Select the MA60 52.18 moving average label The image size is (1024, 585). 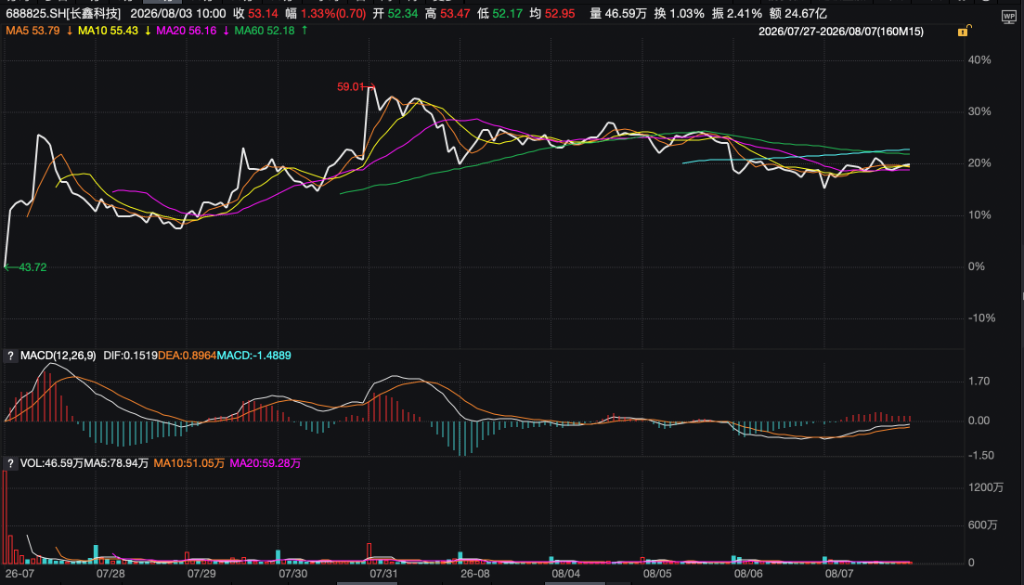[264, 31]
